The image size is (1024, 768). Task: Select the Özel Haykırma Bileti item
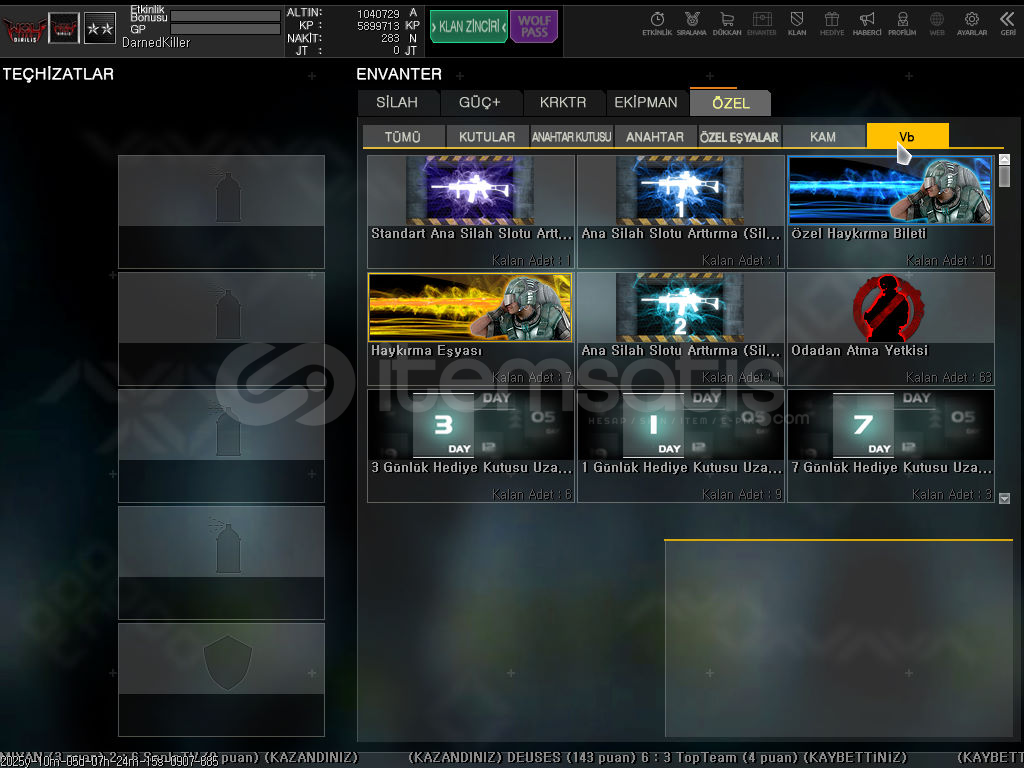tap(890, 211)
